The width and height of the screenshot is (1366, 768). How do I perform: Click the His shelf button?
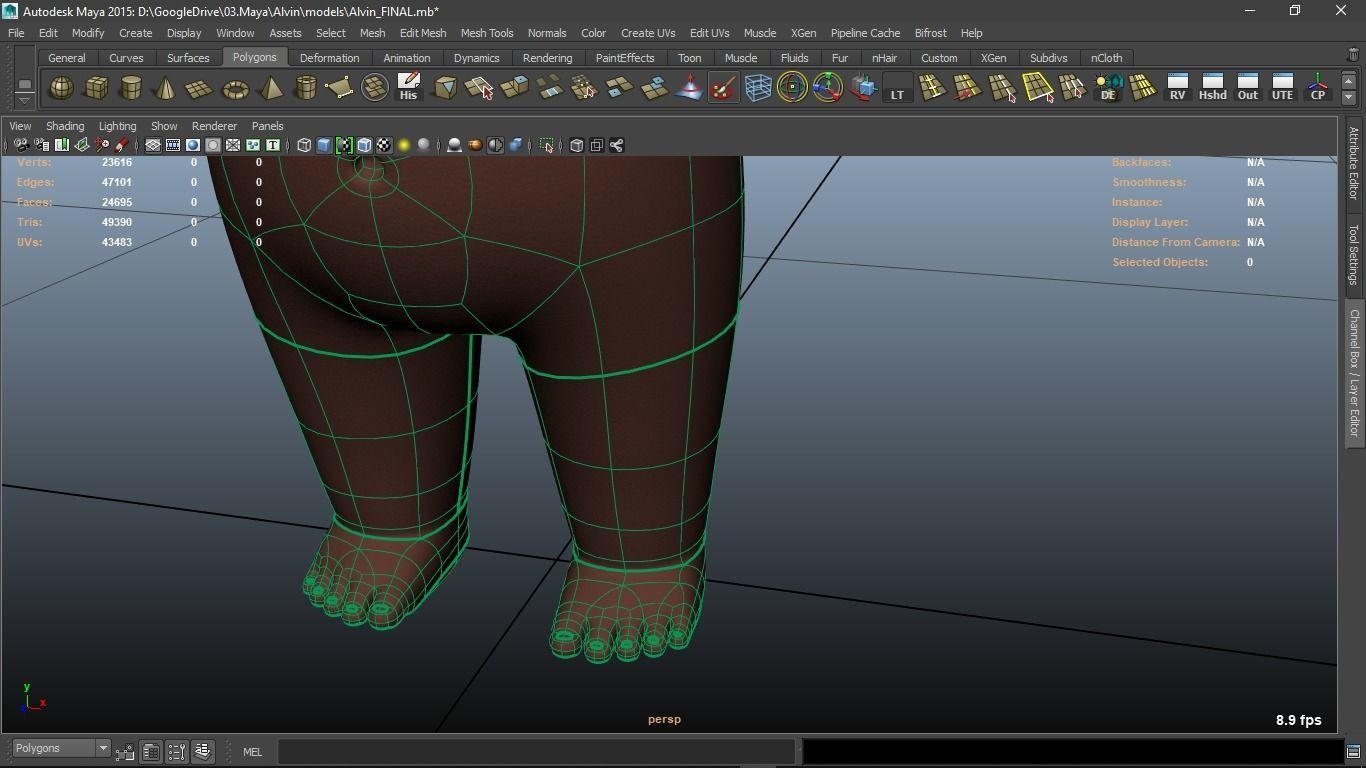tap(408, 88)
